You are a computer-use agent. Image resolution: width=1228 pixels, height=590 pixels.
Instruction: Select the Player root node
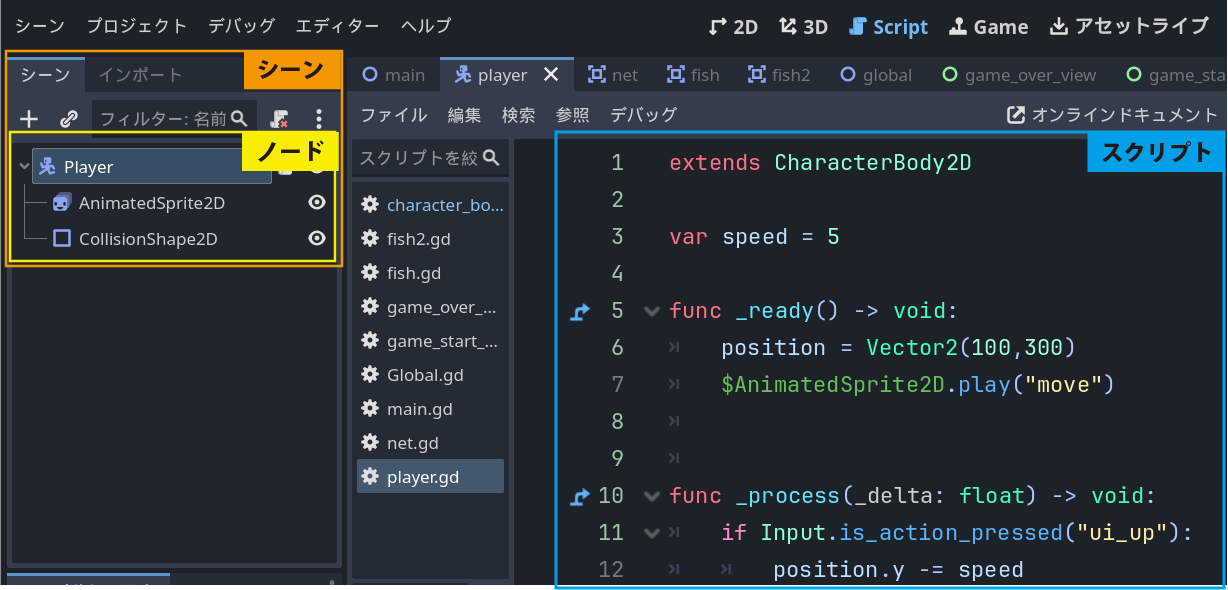[x=152, y=167]
